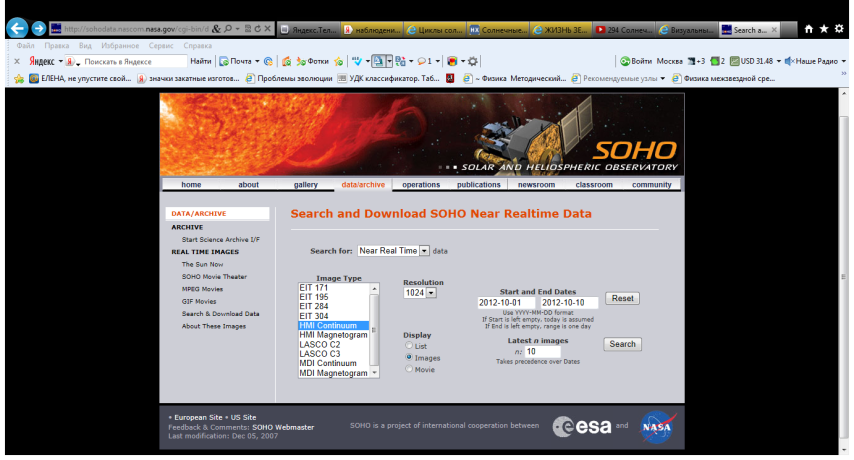Open the Избранное menu

[120, 46]
